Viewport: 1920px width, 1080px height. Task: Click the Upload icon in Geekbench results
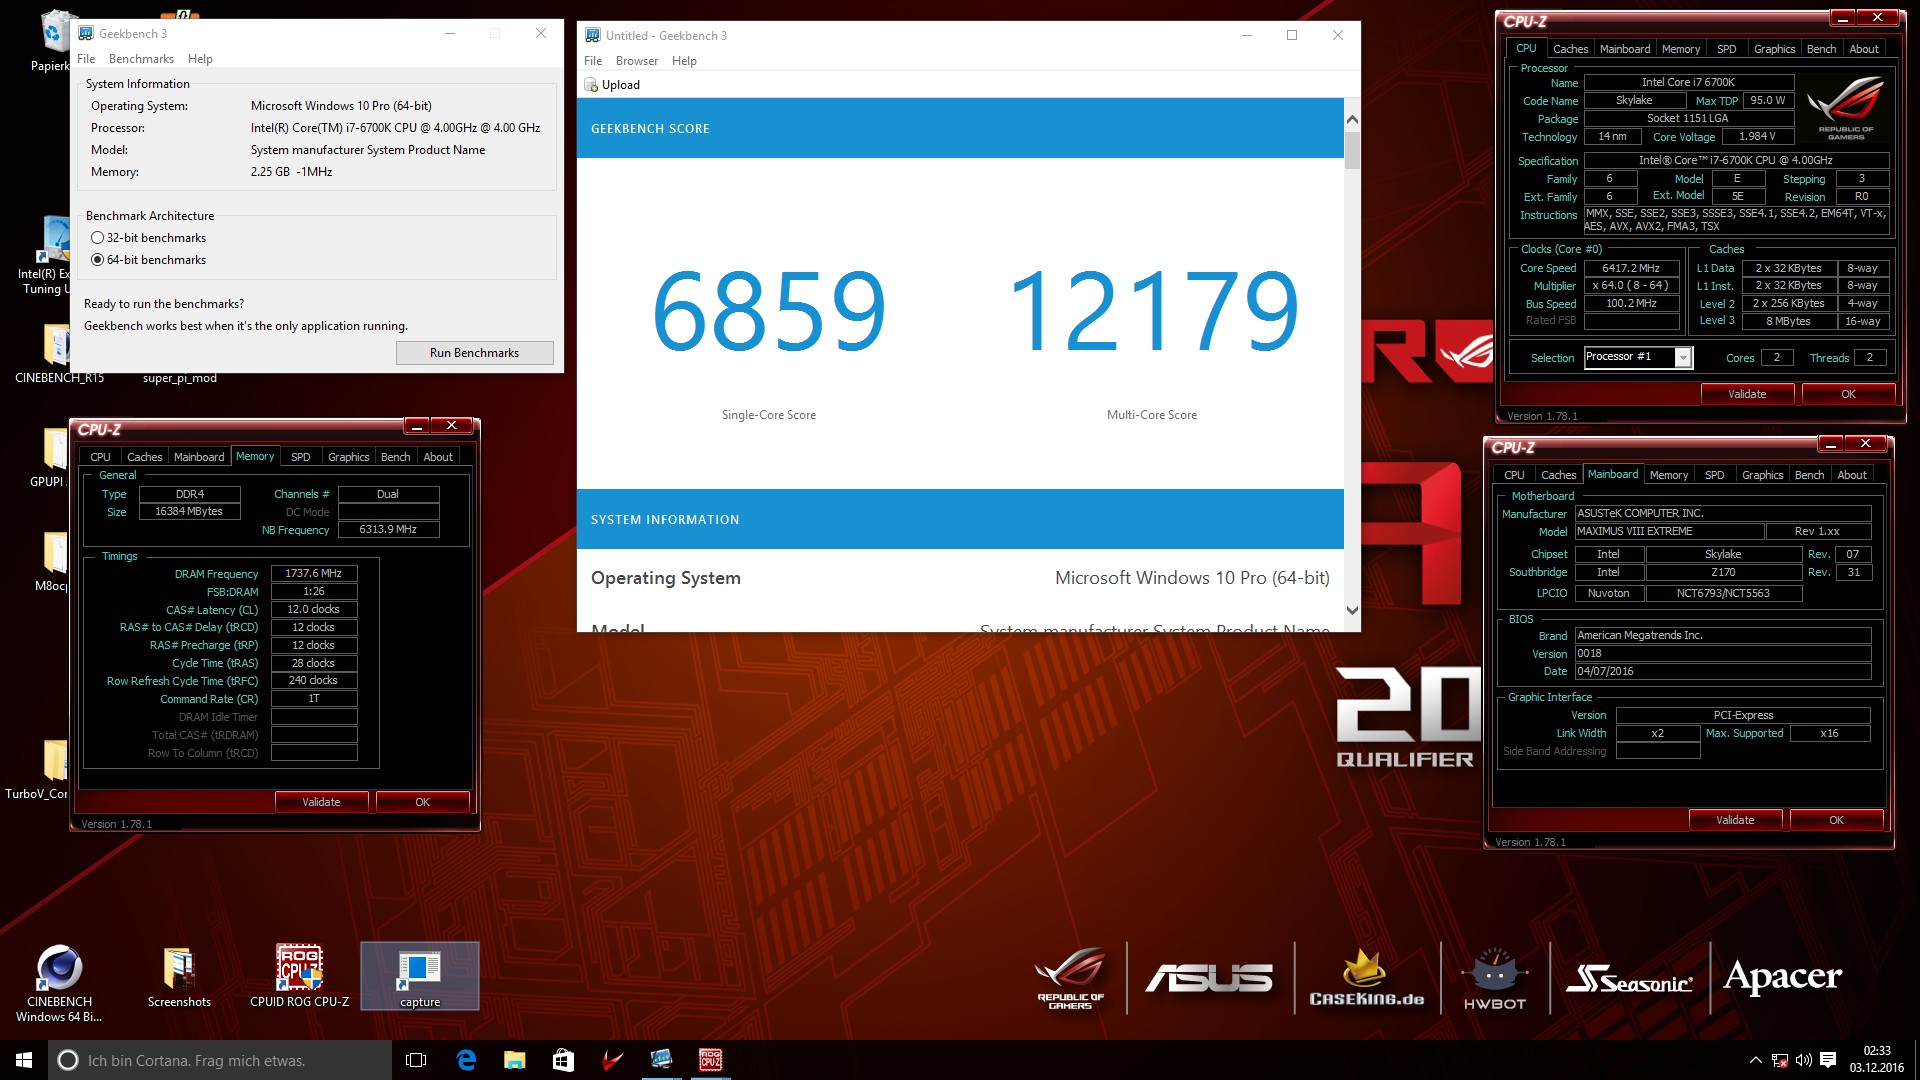click(591, 85)
